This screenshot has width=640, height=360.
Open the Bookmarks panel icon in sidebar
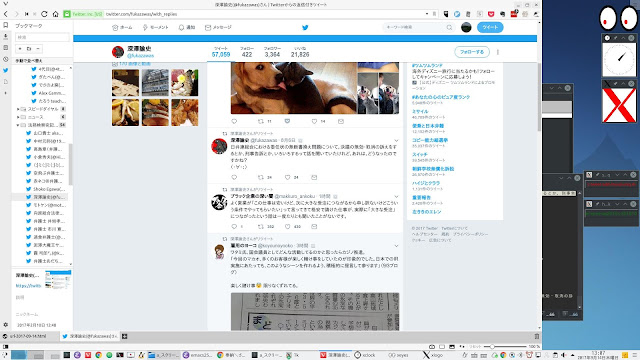(5, 25)
